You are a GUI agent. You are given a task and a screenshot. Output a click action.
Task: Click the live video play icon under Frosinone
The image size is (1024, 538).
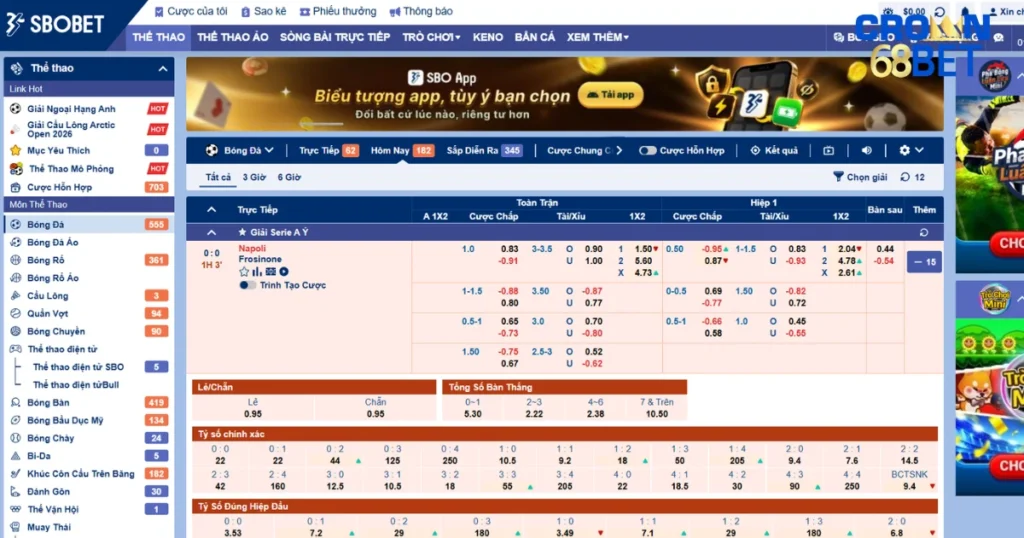pos(284,272)
